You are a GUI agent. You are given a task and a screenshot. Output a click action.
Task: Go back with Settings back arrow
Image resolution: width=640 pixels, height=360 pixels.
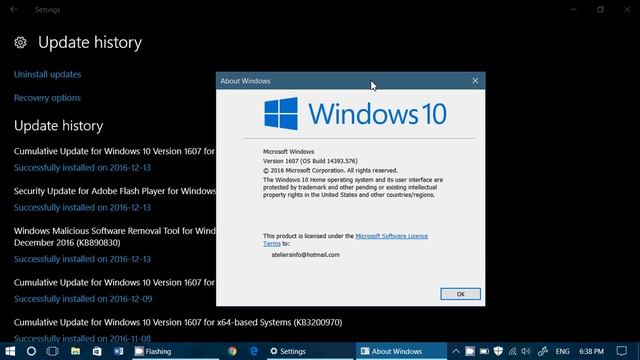[x=14, y=9]
